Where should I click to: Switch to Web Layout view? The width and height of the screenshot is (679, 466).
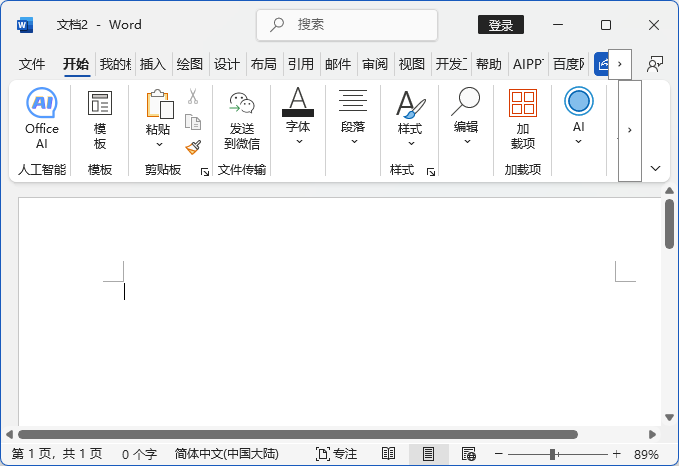tap(469, 454)
